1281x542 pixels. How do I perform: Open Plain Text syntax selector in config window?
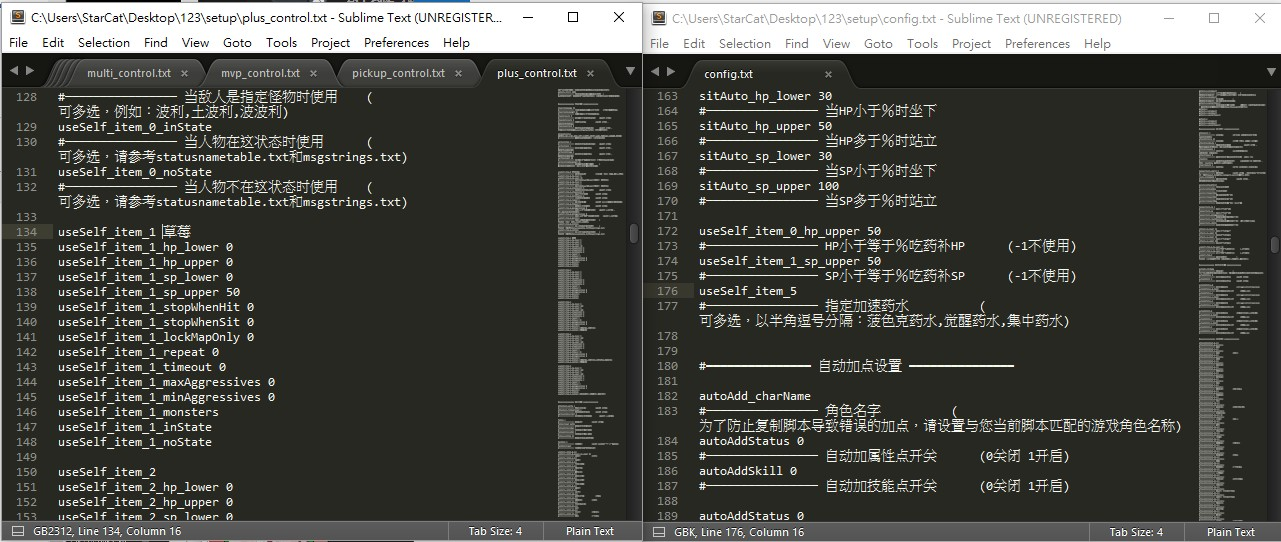1230,532
